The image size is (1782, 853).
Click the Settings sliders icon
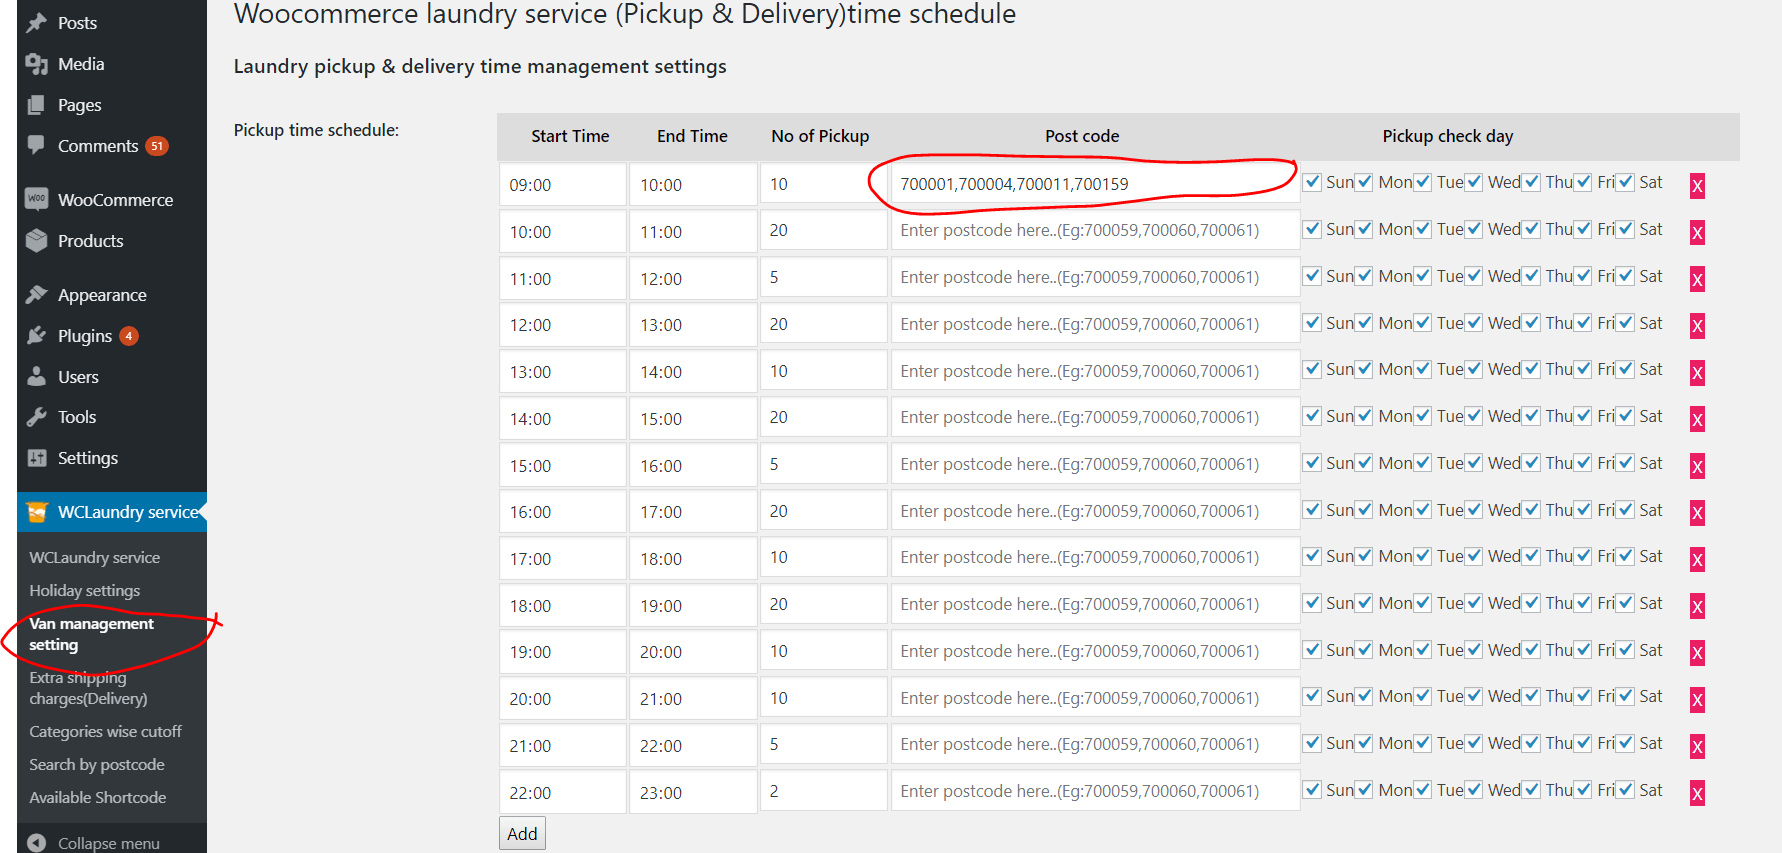point(37,458)
